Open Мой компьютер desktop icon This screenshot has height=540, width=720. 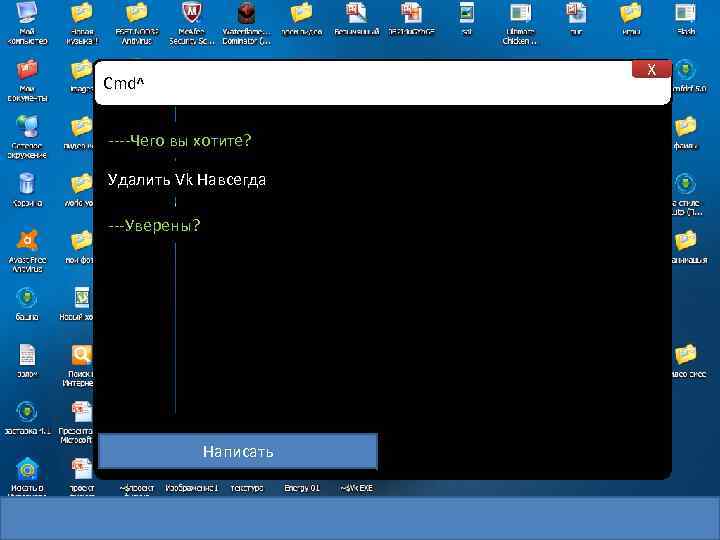pos(27,23)
